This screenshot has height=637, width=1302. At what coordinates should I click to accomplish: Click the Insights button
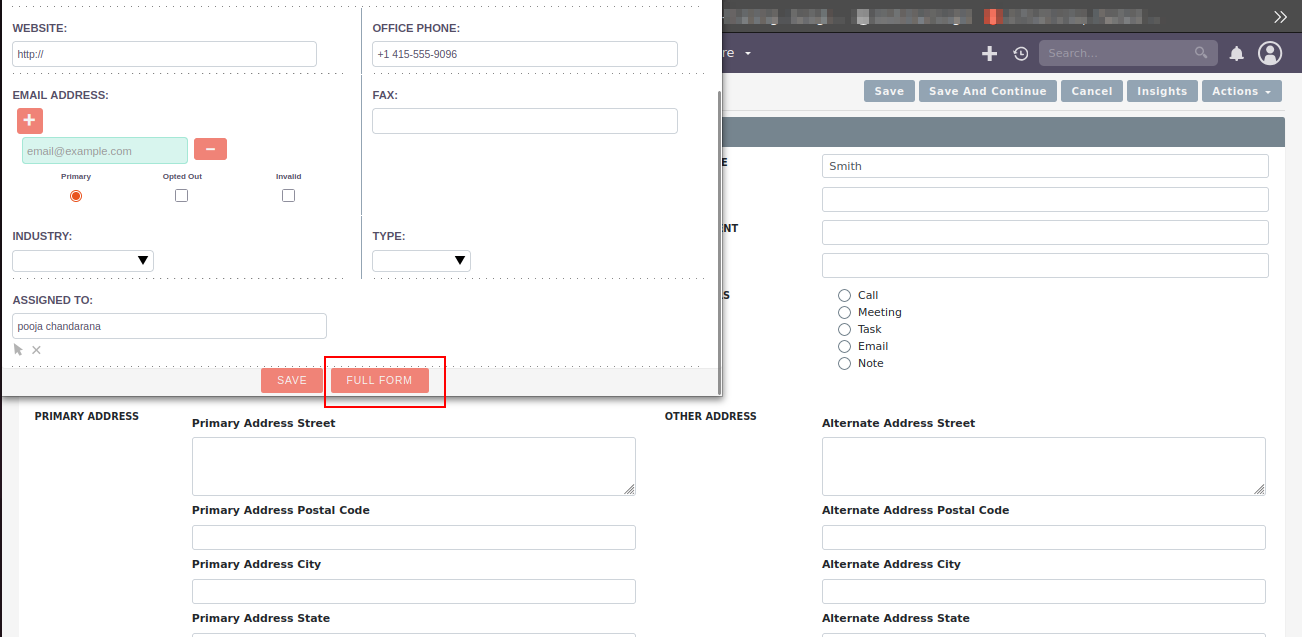[x=1162, y=91]
